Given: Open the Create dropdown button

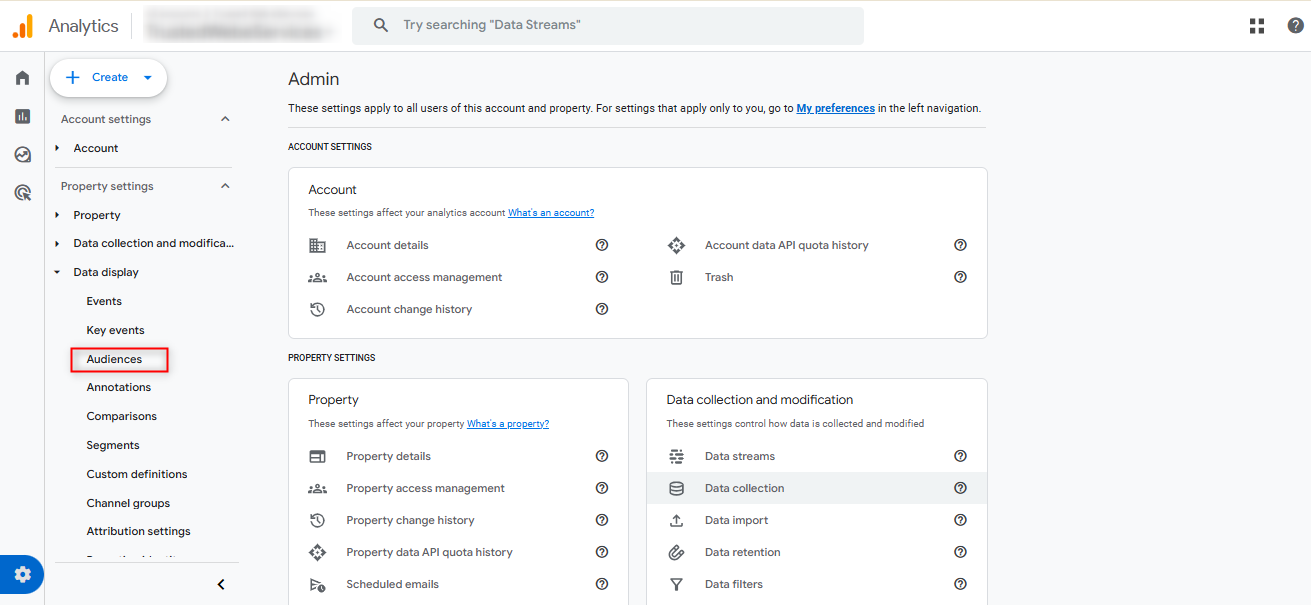Looking at the screenshot, I should 108,77.
